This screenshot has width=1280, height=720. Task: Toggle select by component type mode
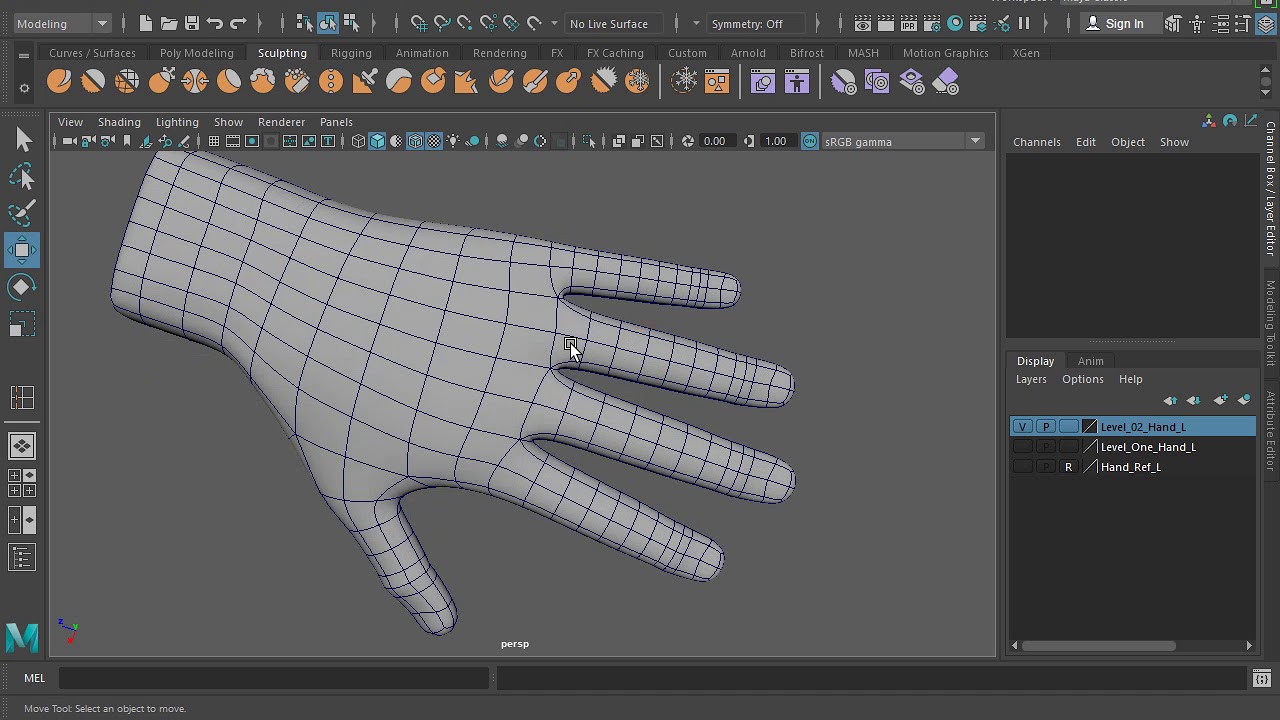(351, 23)
